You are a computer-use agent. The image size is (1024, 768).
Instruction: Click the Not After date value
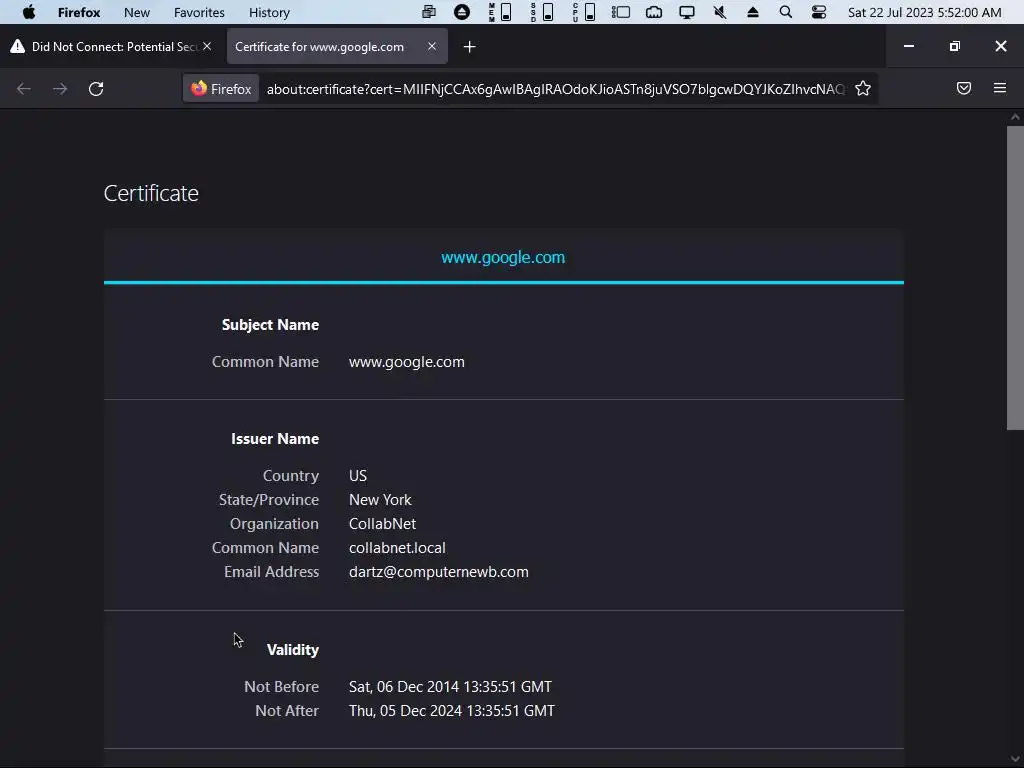[452, 711]
